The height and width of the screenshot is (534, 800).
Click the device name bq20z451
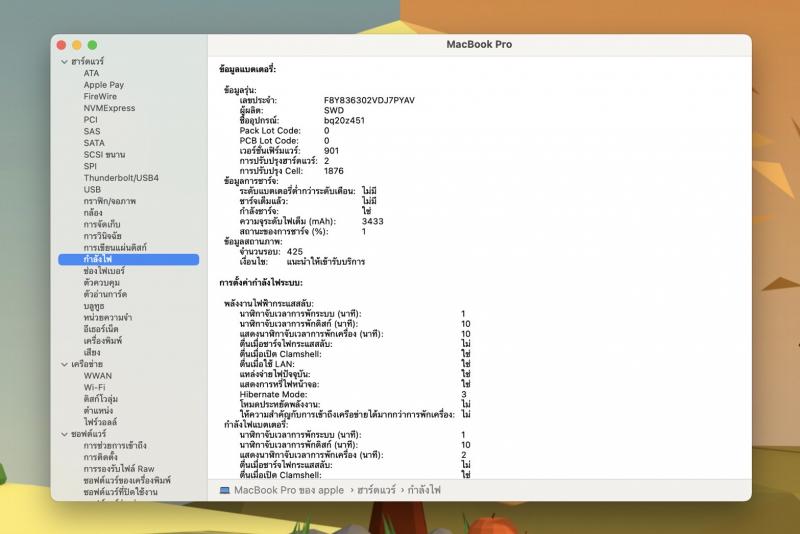click(x=344, y=120)
